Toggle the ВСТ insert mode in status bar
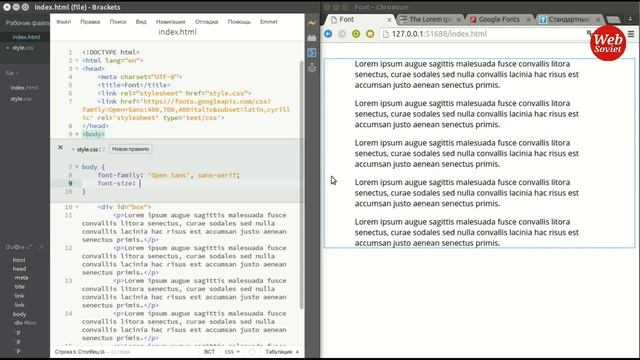The height and width of the screenshot is (360, 640). tap(209, 351)
